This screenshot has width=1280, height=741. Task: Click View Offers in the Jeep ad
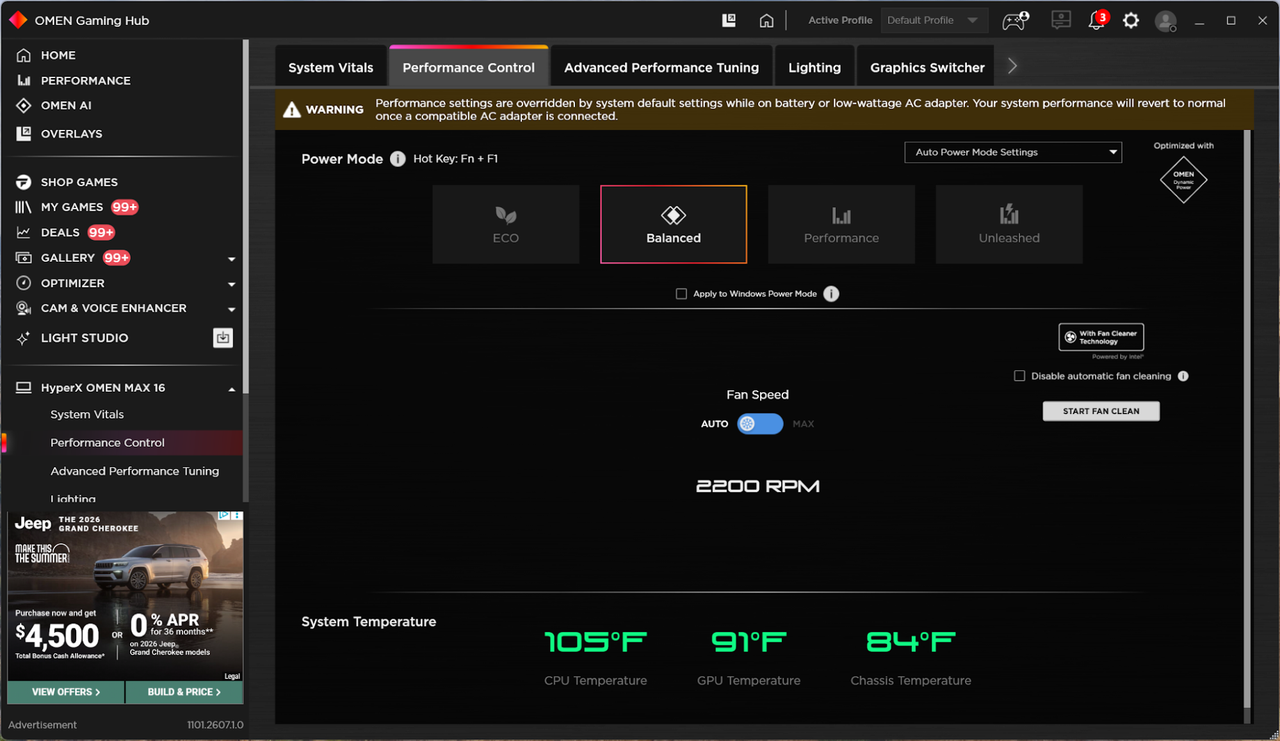[66, 692]
